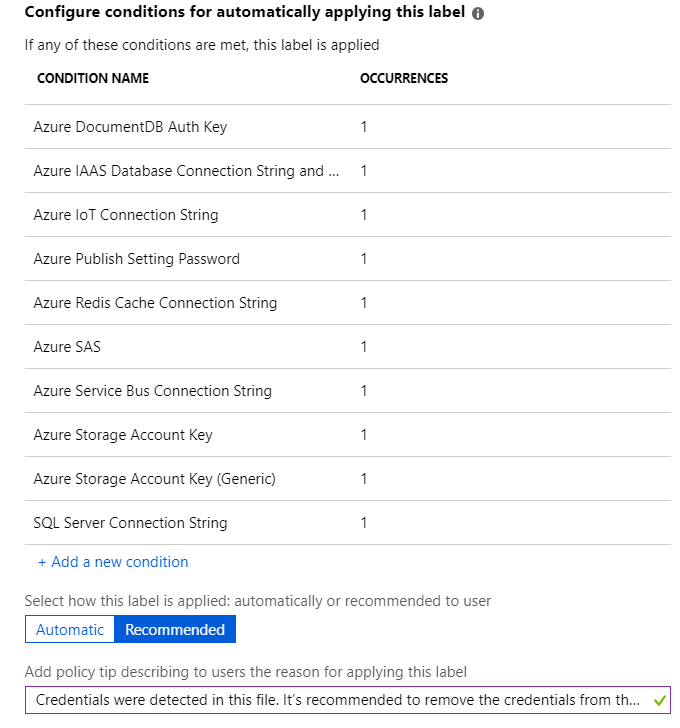Click Add a new condition link
The image size is (680, 728).
113,562
